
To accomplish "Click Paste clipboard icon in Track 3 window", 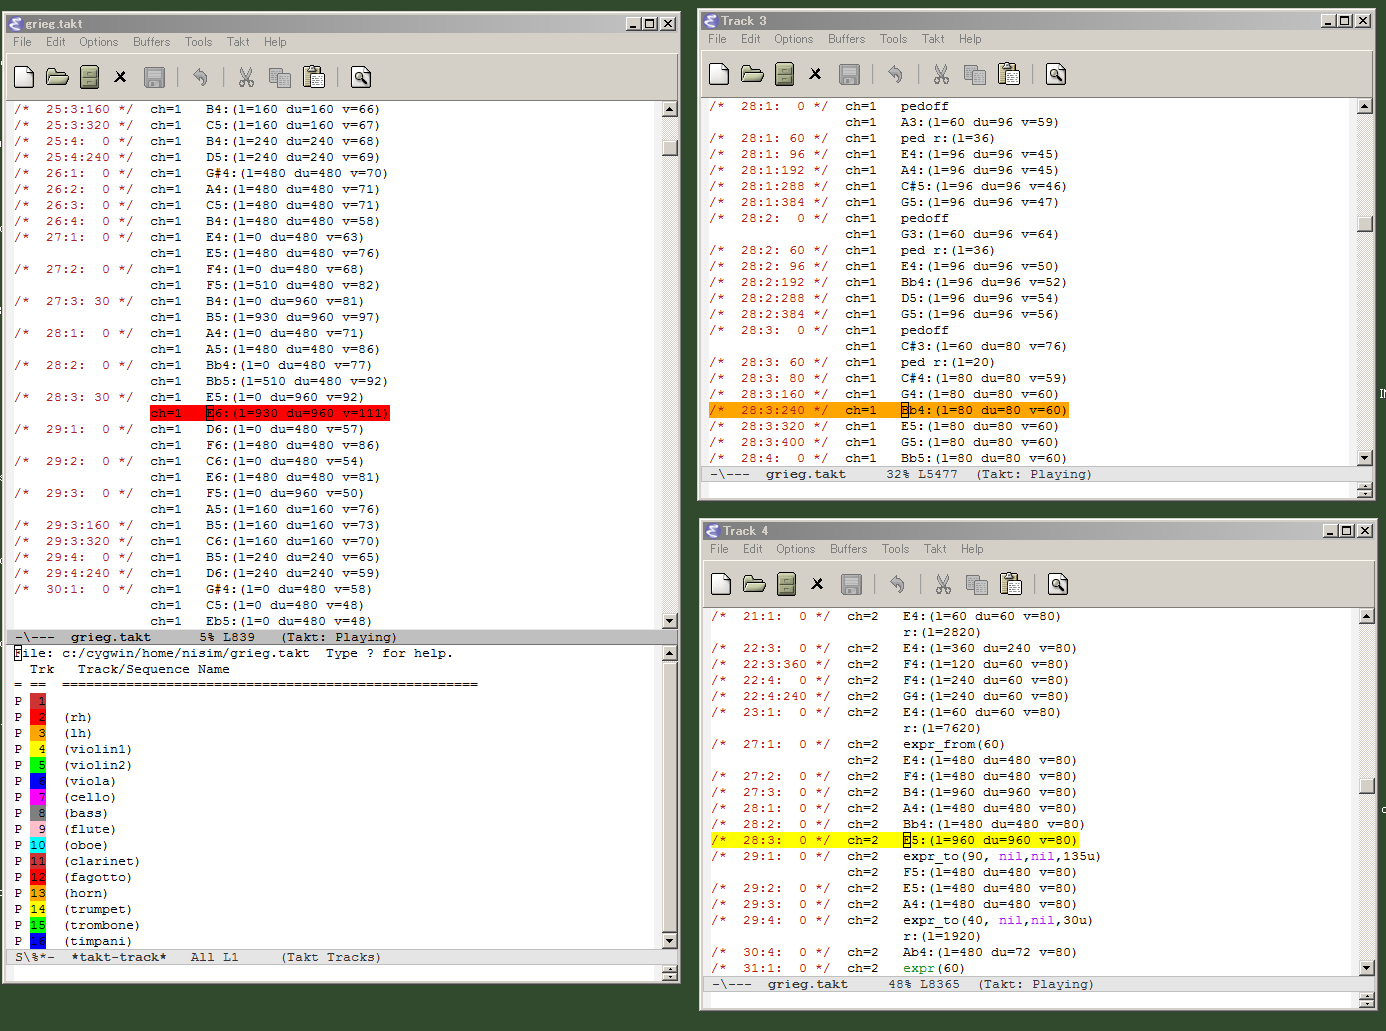I will (1009, 74).
